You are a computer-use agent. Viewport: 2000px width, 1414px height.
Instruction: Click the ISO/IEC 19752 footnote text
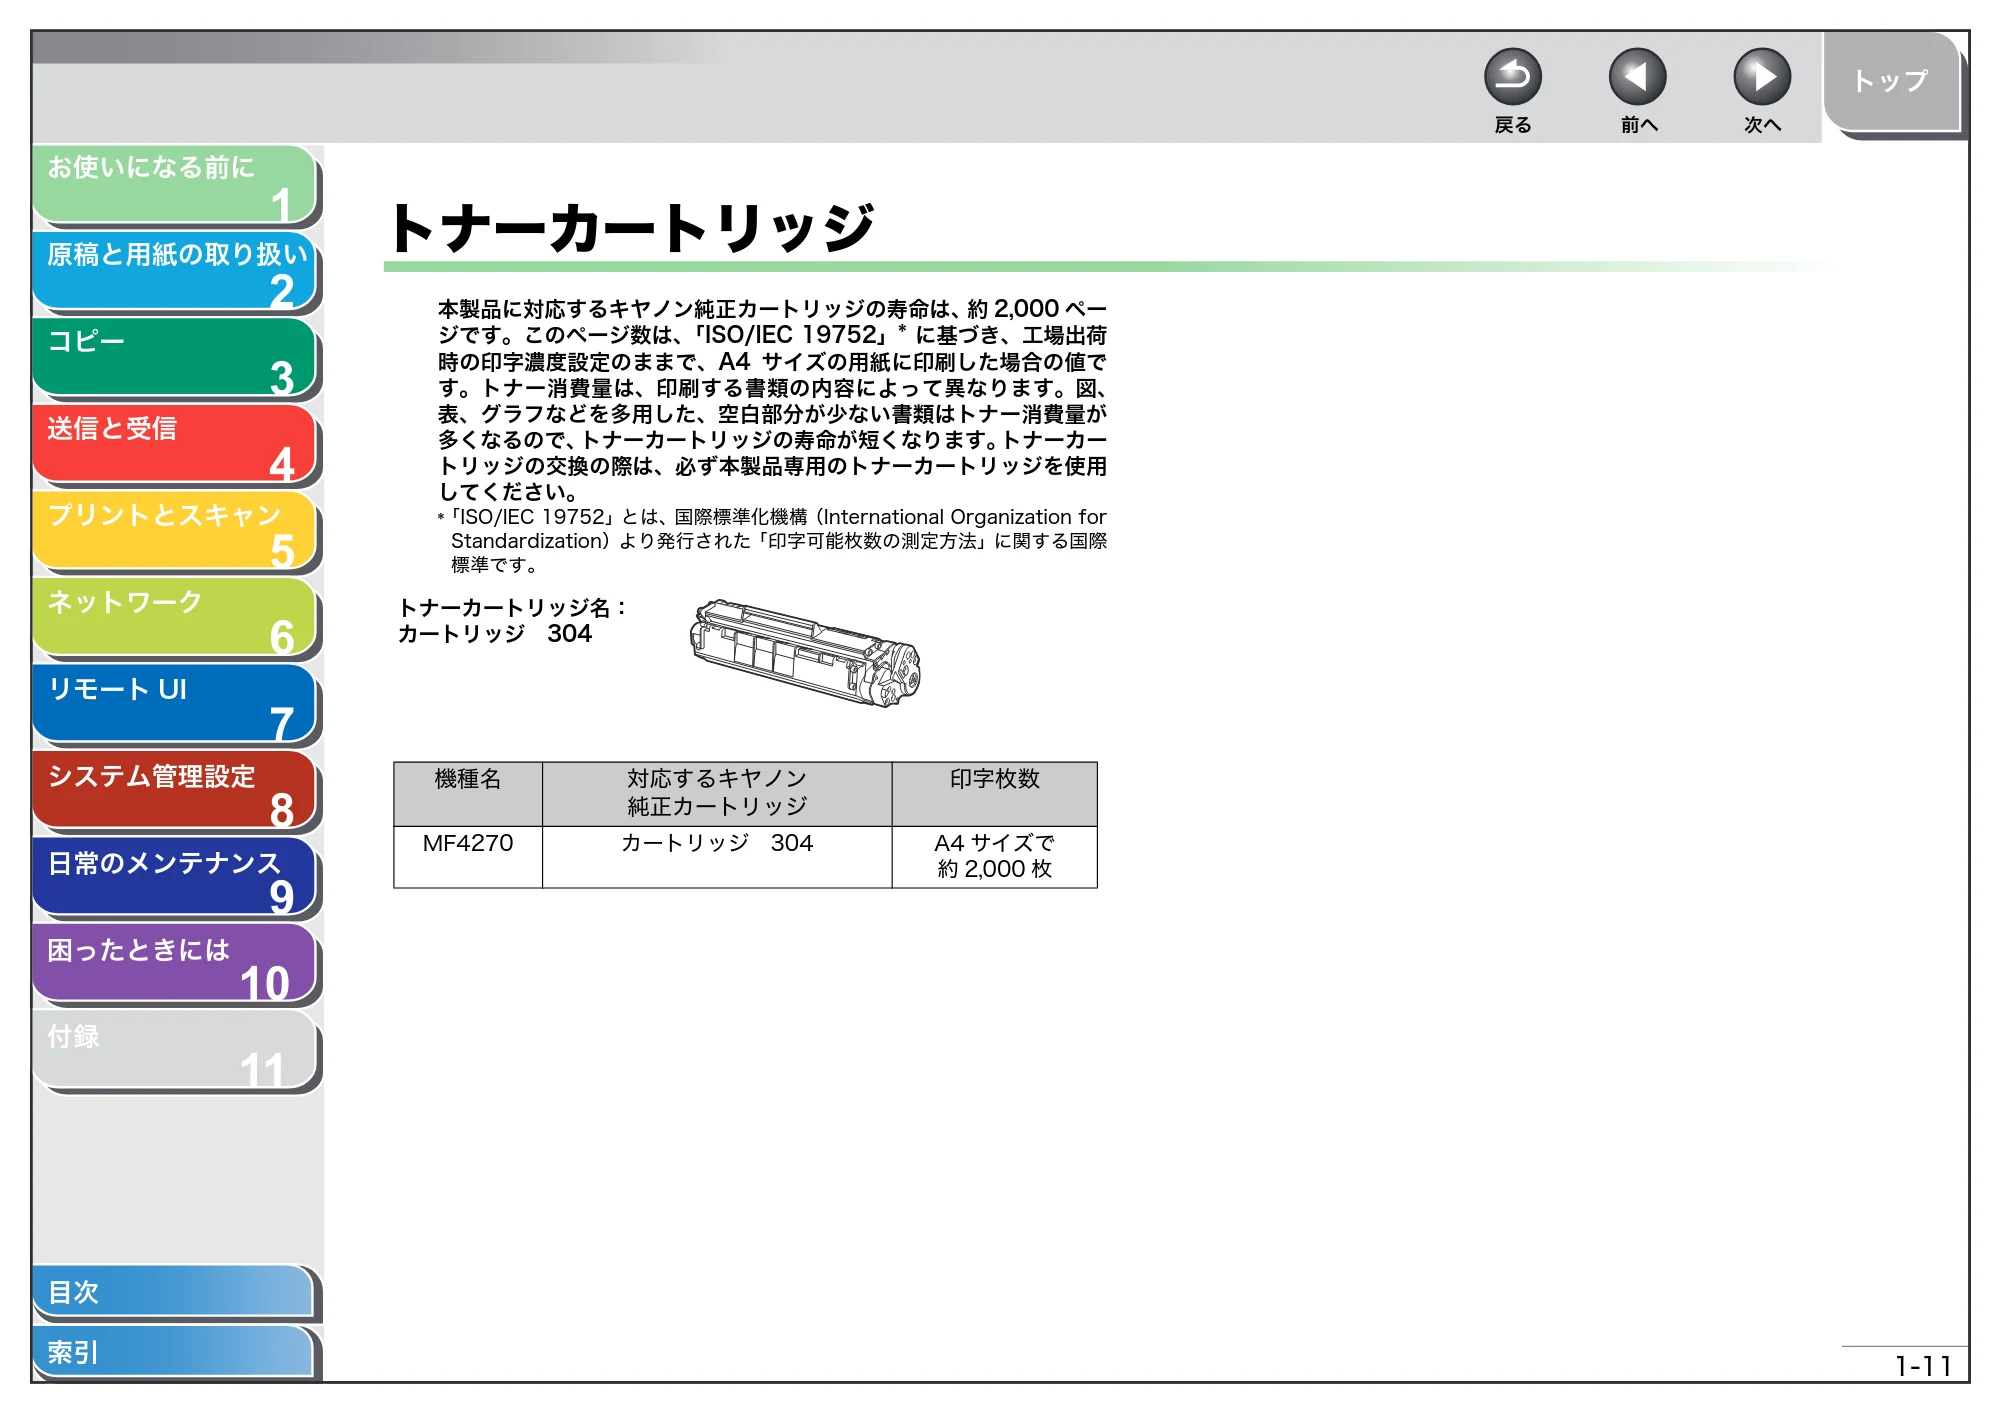[x=772, y=541]
